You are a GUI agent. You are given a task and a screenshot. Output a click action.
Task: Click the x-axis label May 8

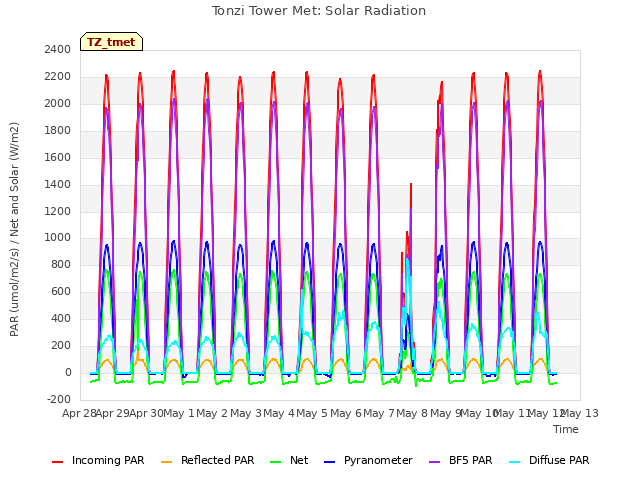click(x=412, y=413)
